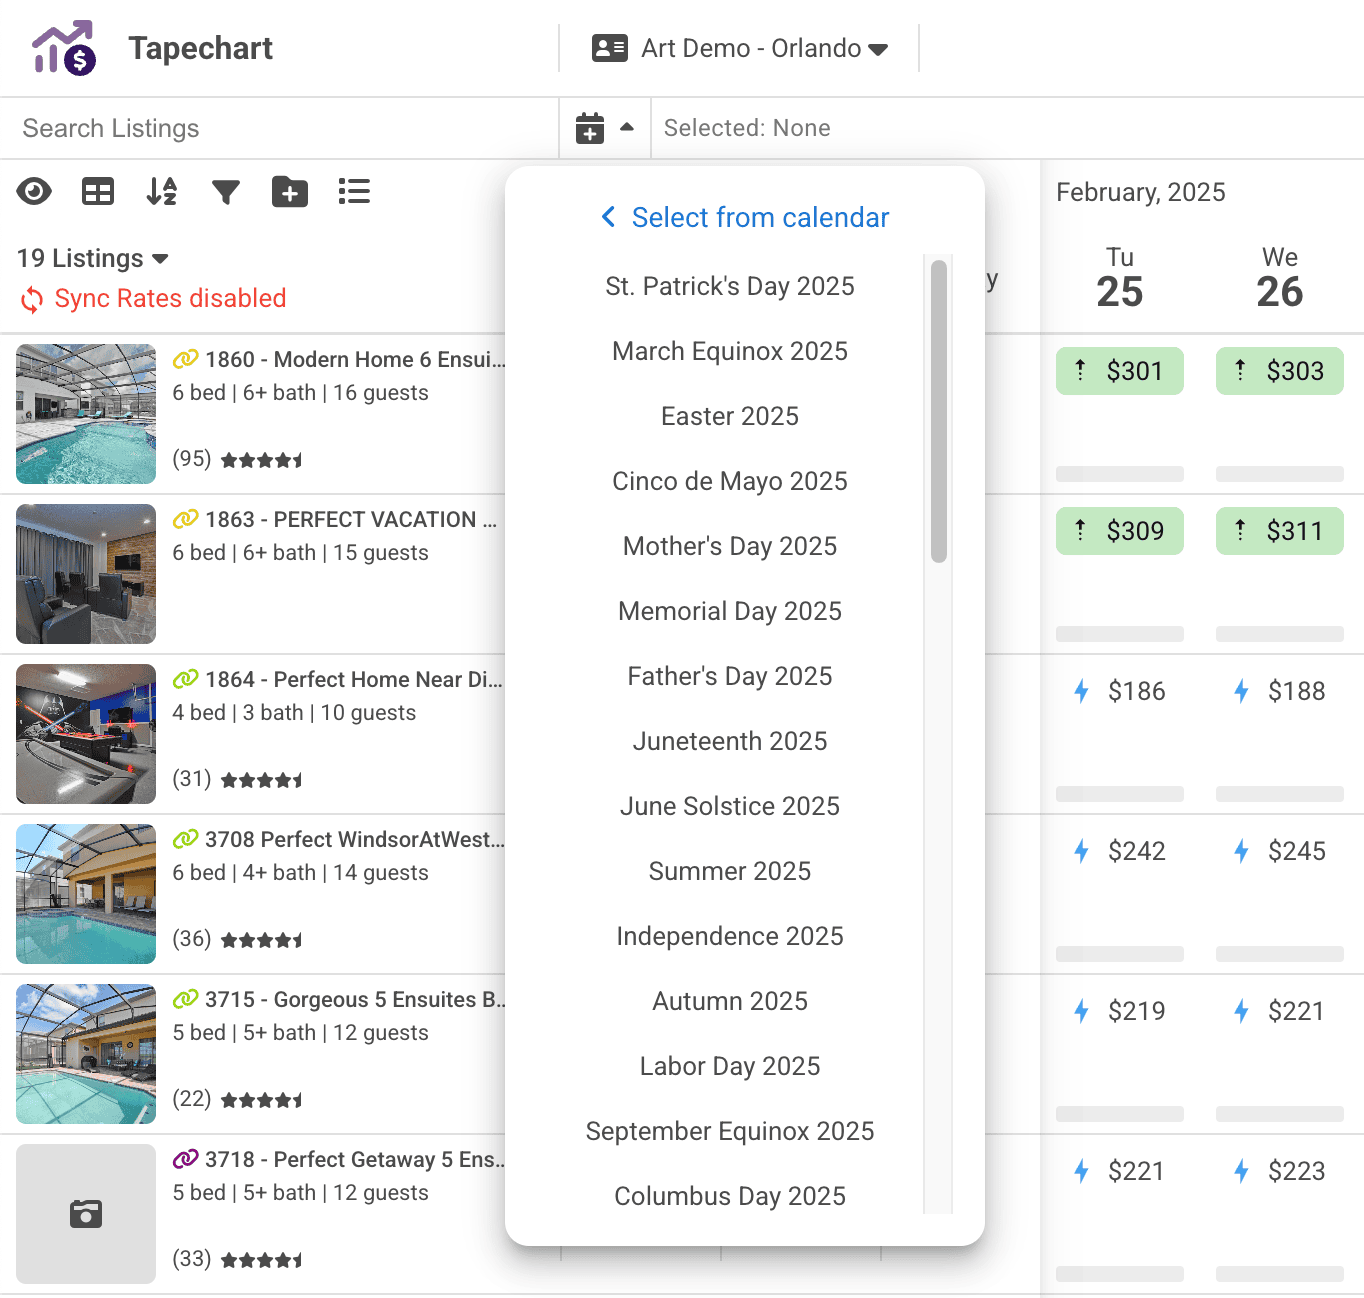Switch to the table grid view icon
The height and width of the screenshot is (1298, 1364).
coord(98,191)
